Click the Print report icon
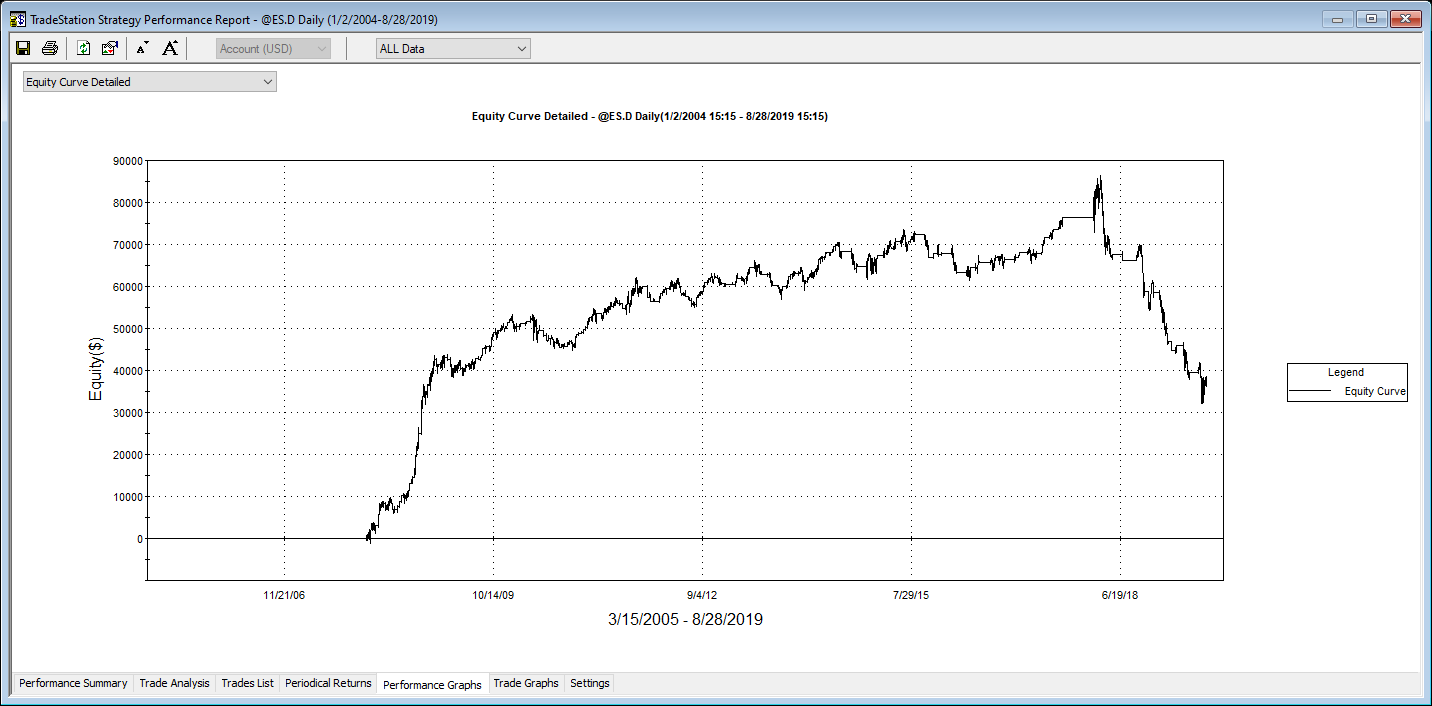Screen dimensions: 1432x706 [50, 48]
